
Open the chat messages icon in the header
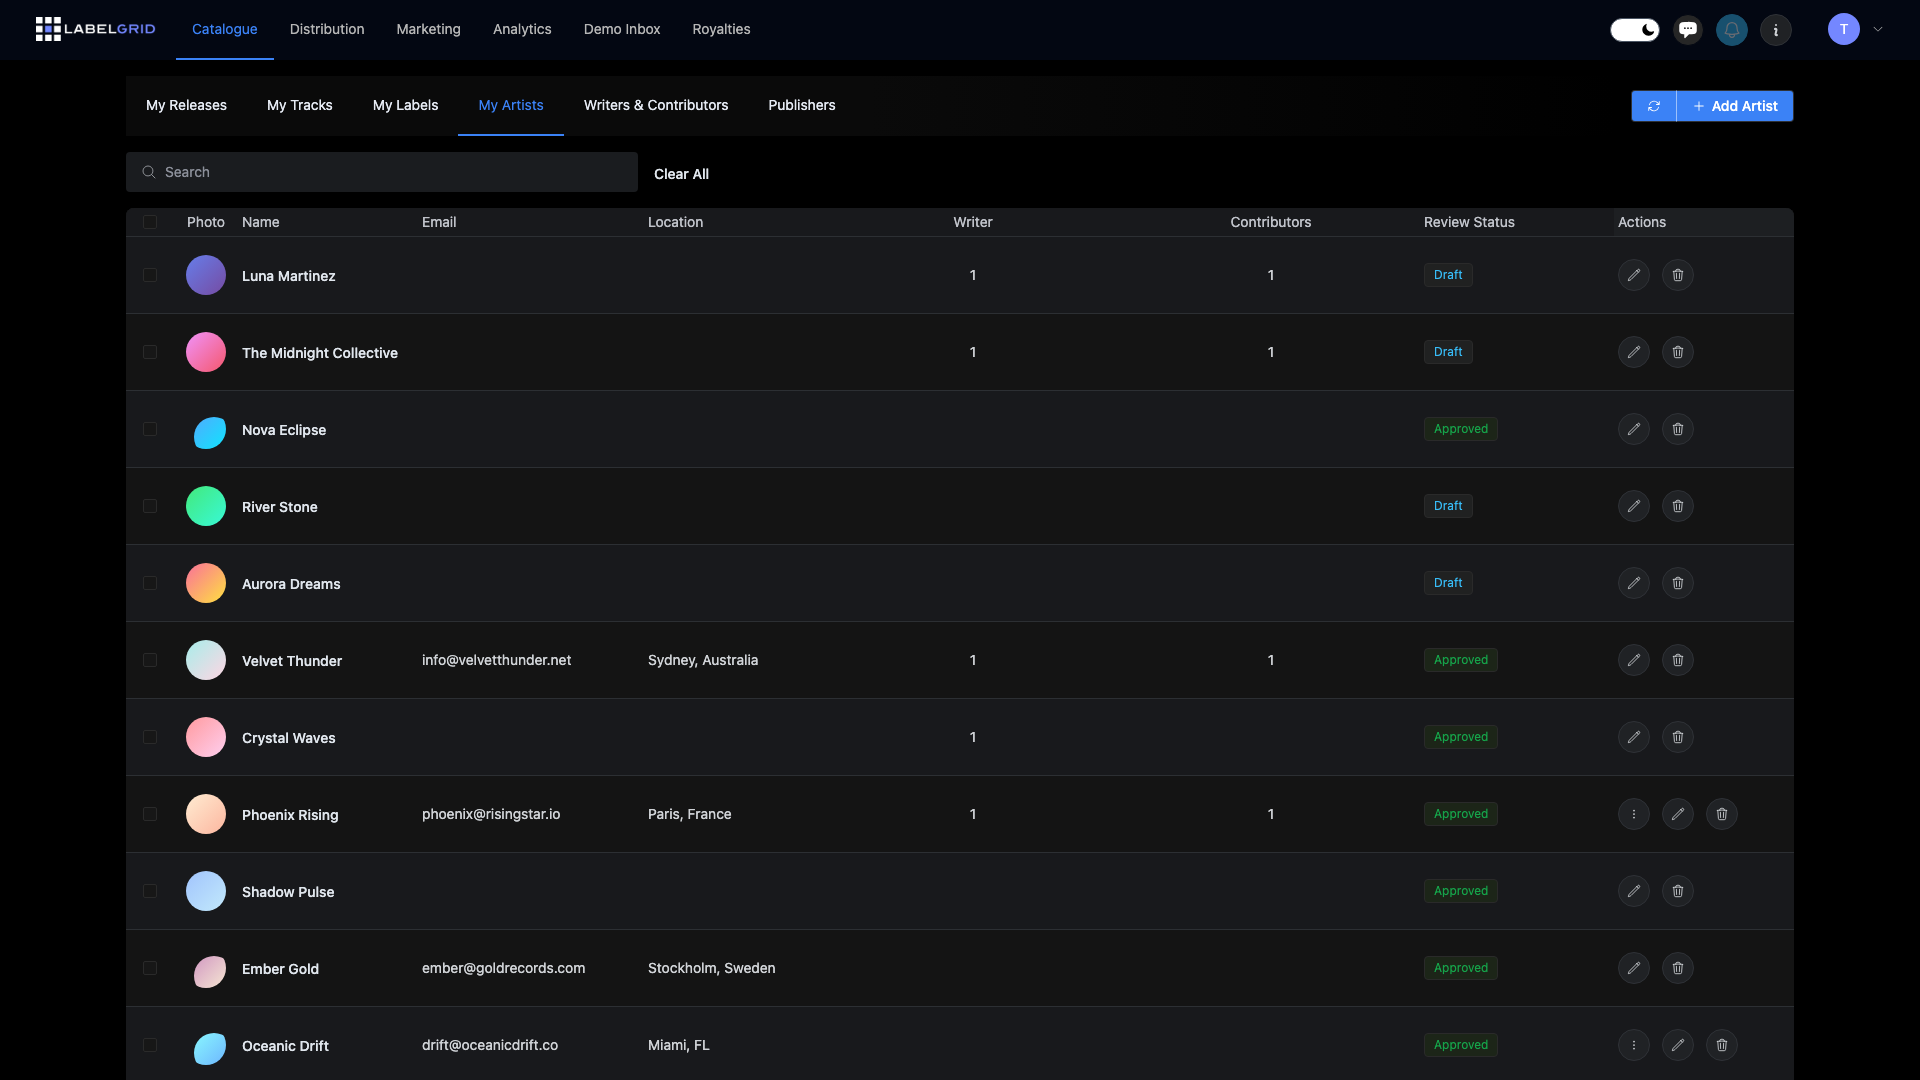(x=1688, y=29)
